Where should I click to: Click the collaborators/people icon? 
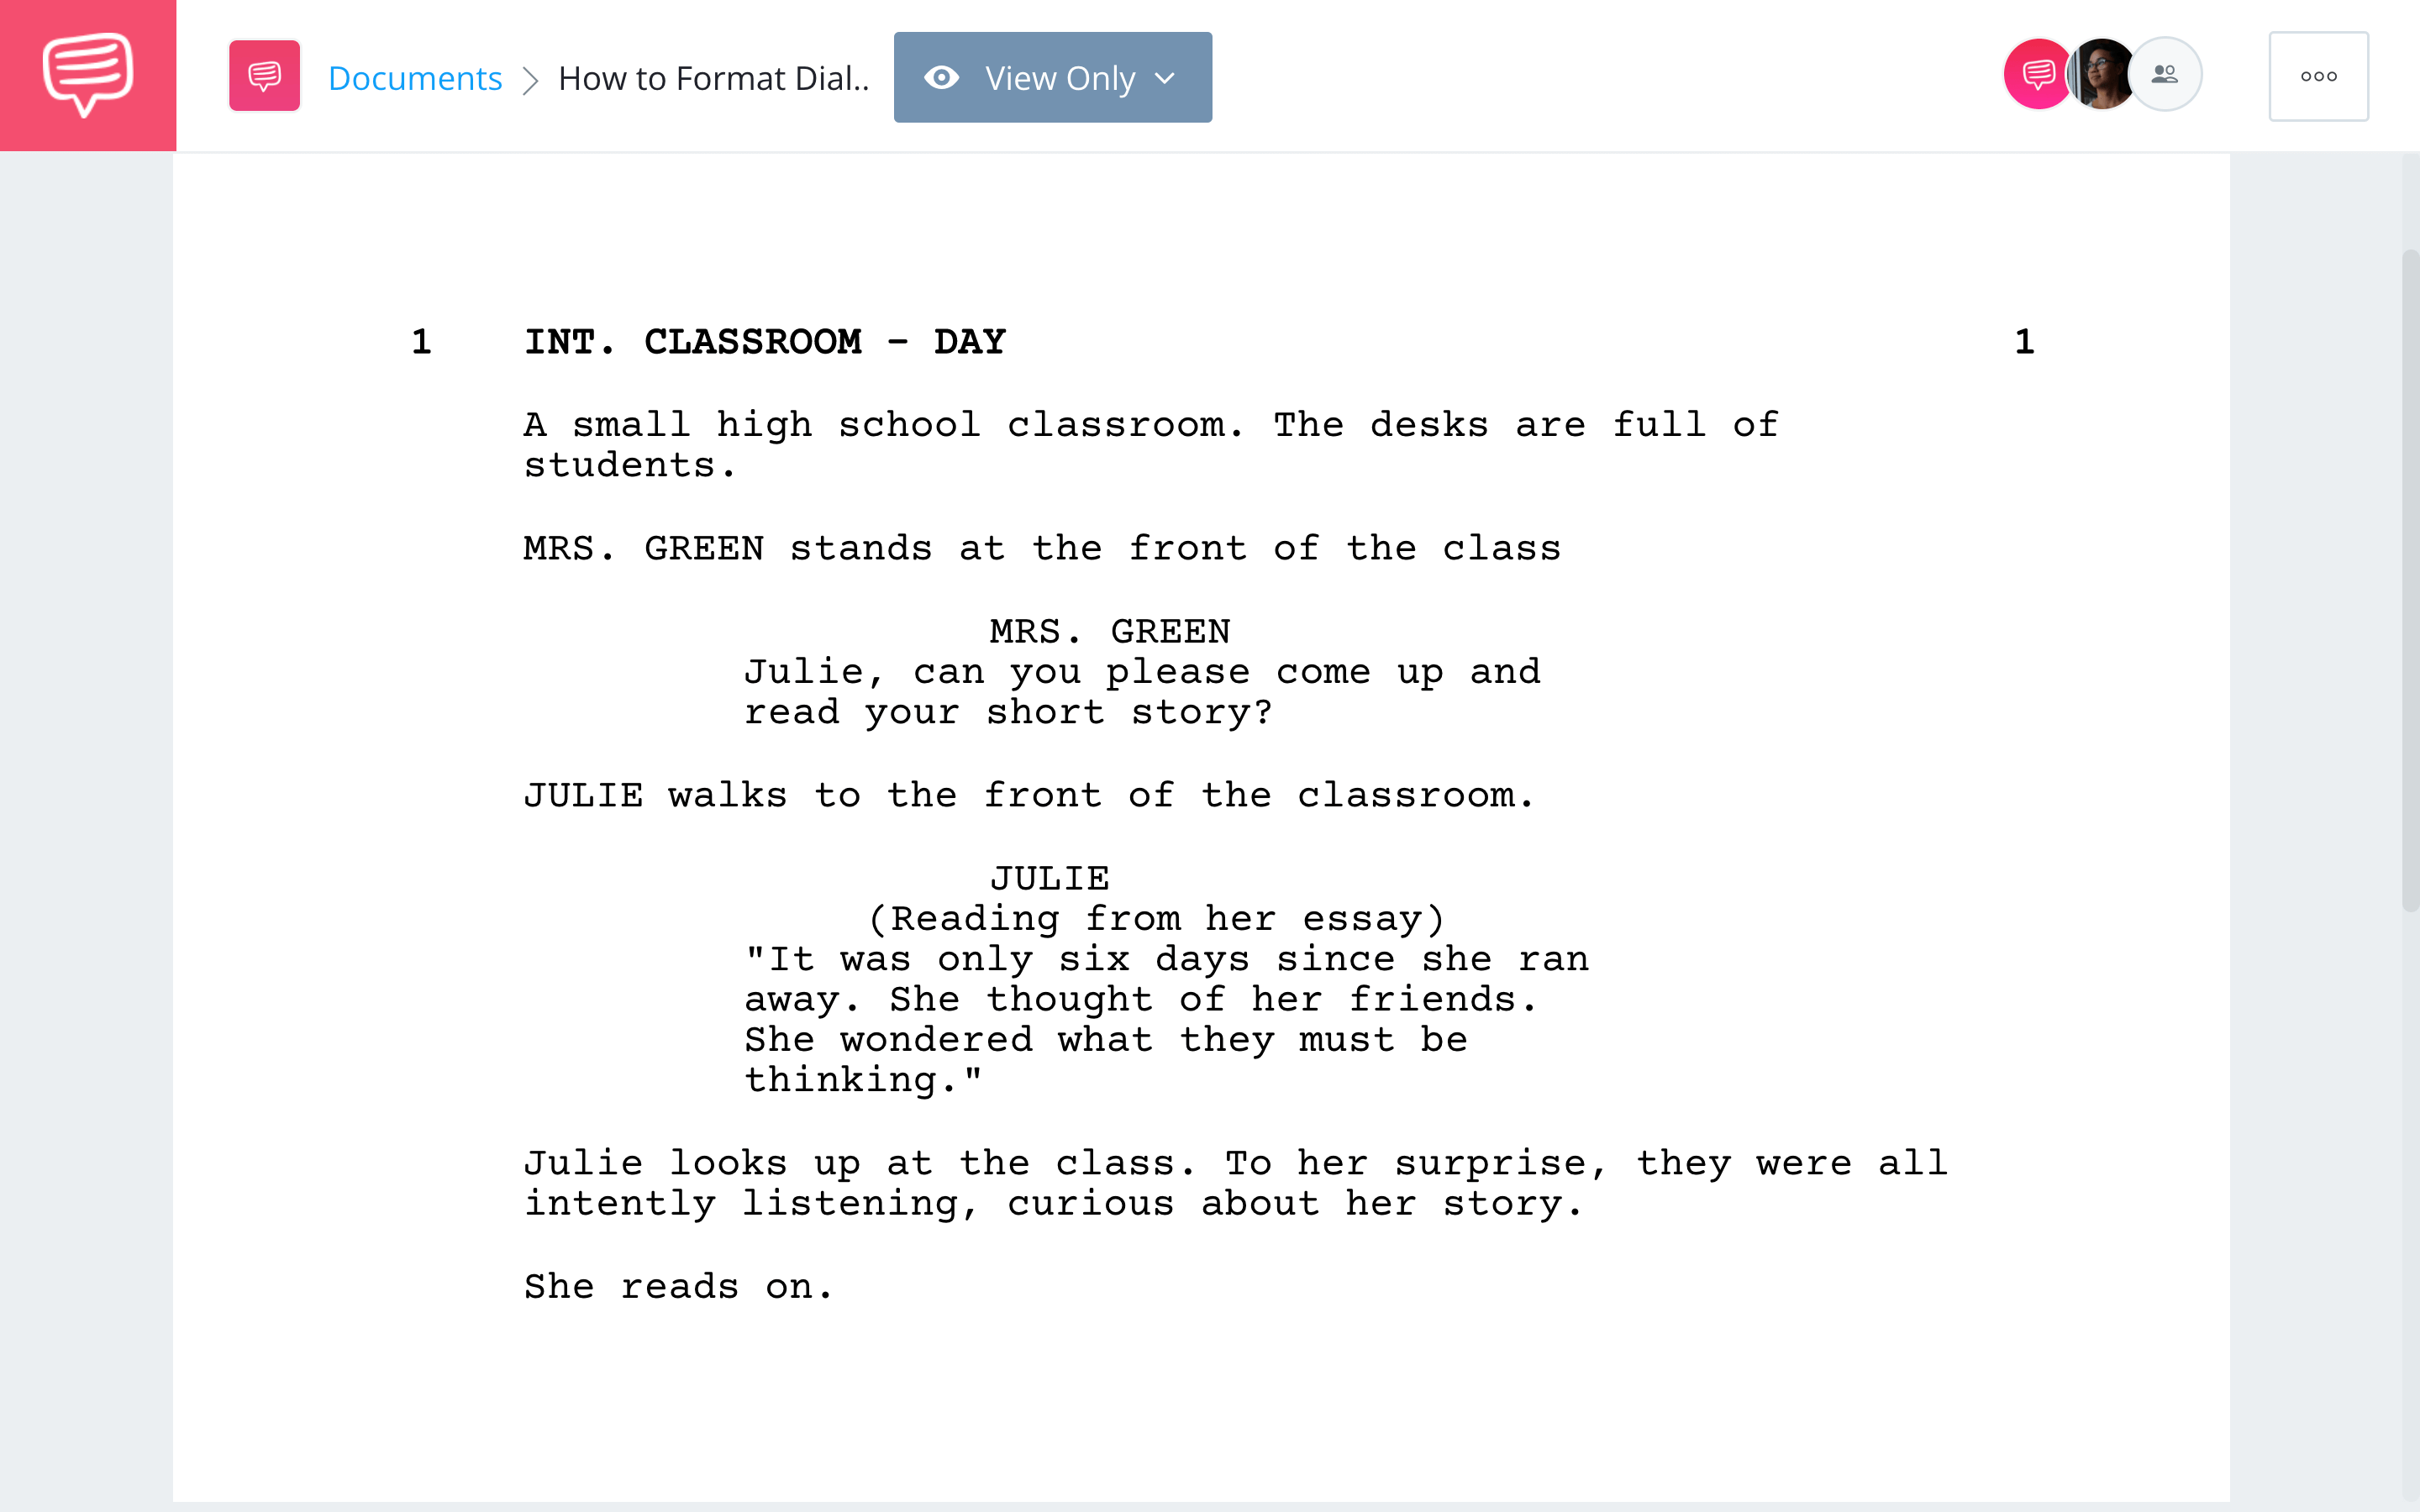(2165, 76)
